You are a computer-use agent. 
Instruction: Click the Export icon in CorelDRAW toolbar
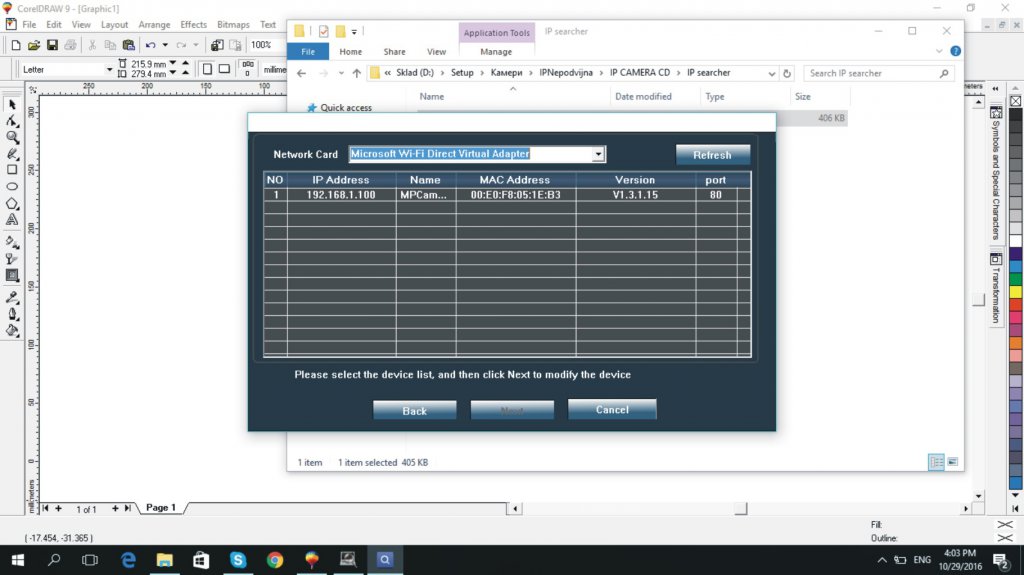tap(235, 45)
